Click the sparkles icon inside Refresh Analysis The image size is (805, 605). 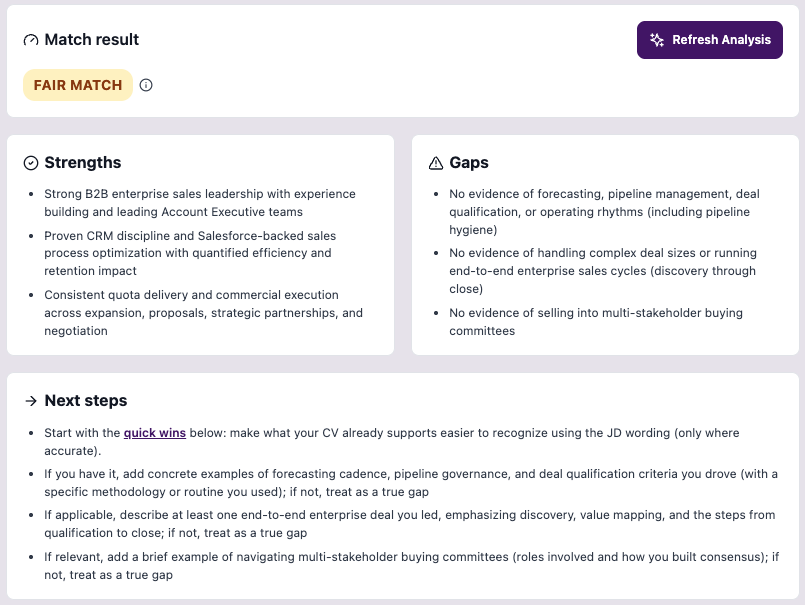click(x=657, y=40)
